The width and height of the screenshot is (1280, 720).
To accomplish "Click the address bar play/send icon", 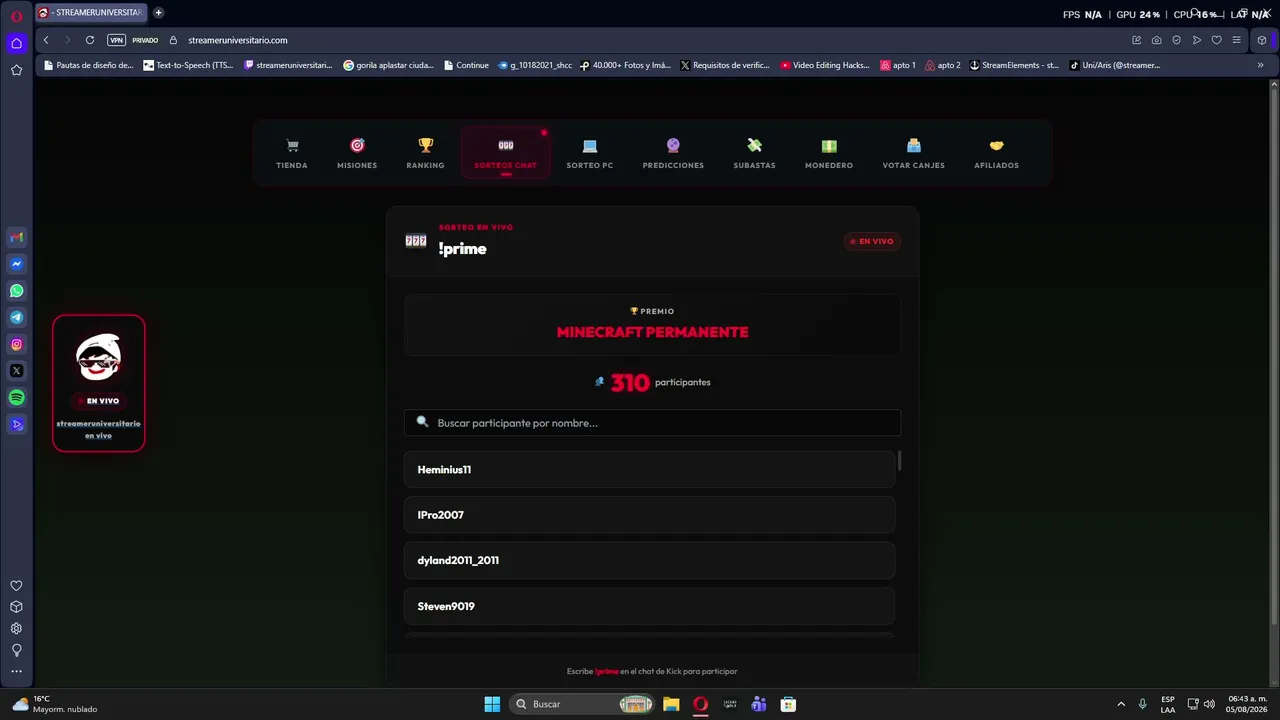I will click(1196, 40).
